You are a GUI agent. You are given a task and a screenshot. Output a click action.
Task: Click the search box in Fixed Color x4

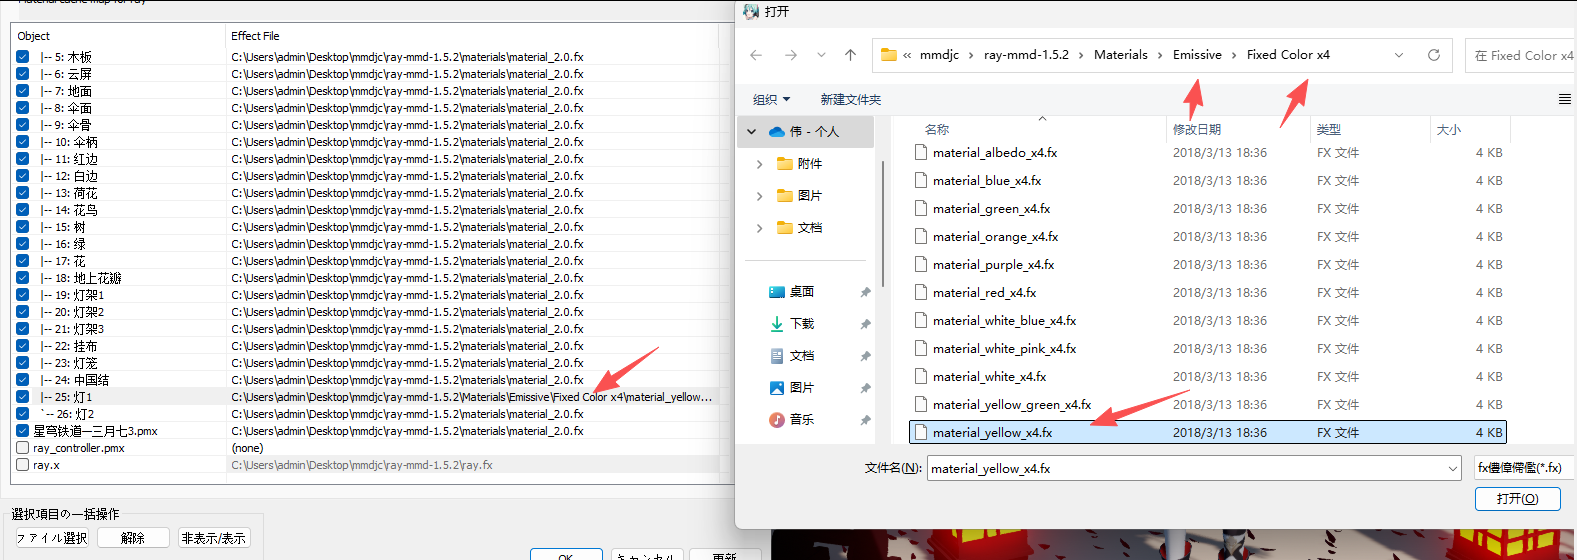(1521, 55)
